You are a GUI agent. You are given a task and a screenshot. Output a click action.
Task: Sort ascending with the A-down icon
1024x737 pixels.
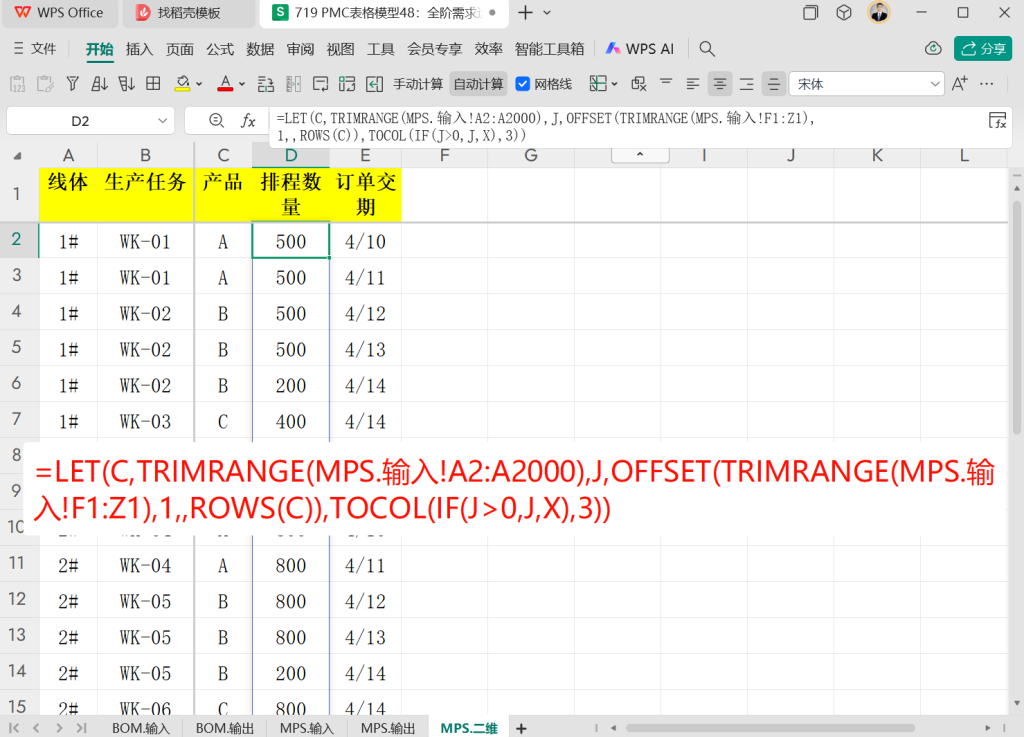(99, 84)
